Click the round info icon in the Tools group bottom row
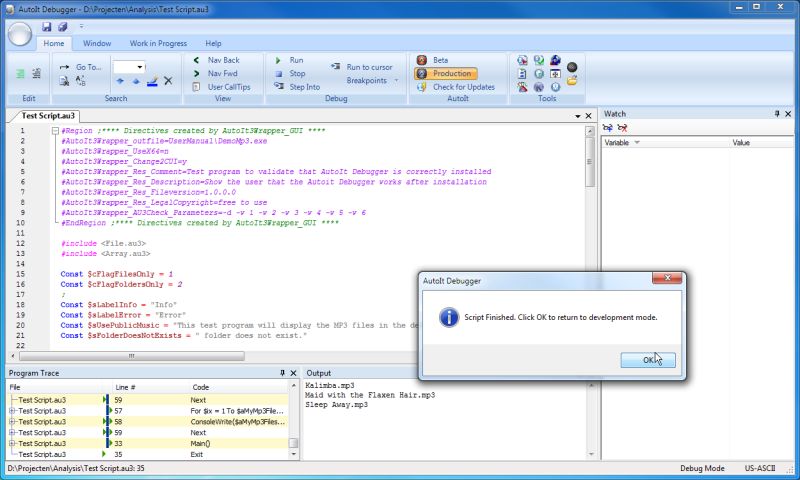Image resolution: width=800 pixels, height=480 pixels. point(555,87)
